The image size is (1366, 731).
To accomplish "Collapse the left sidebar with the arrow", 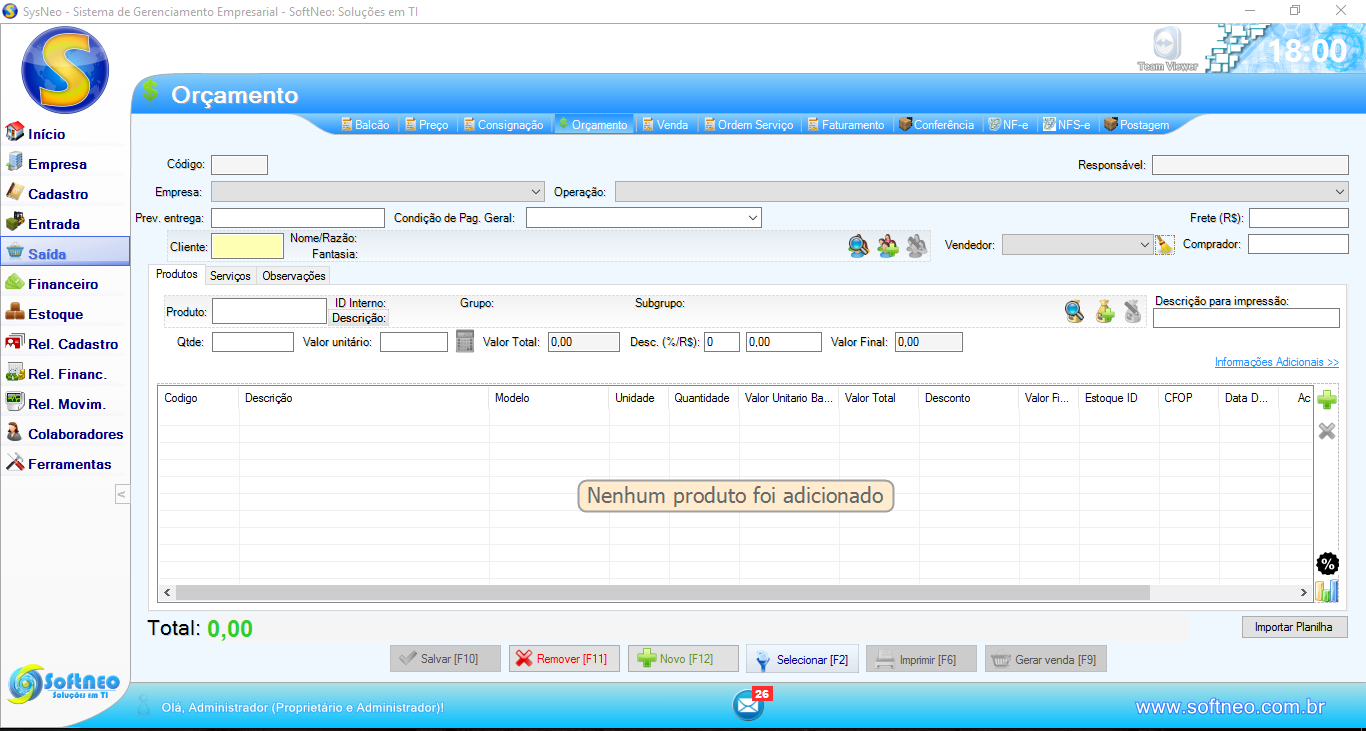I will pos(121,494).
